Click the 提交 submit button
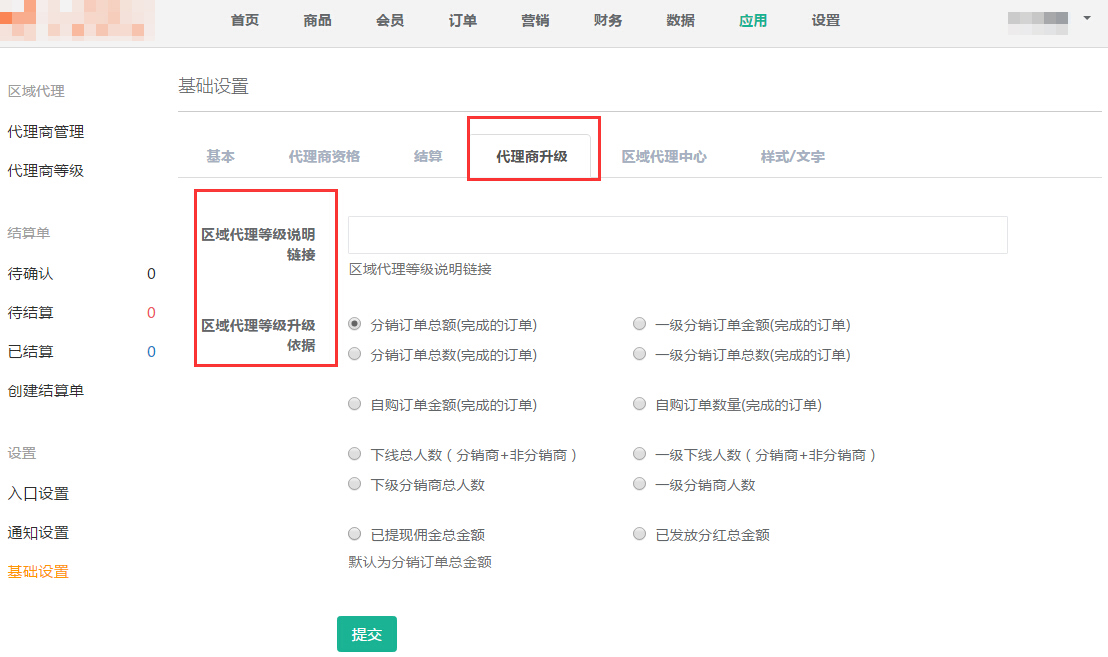Image resolution: width=1108 pixels, height=657 pixels. [x=367, y=634]
